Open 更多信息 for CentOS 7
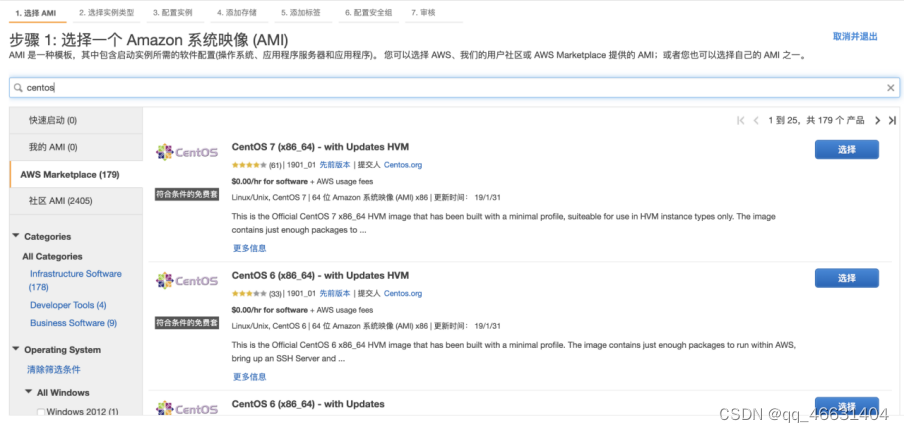This screenshot has height=432, width=904. tap(250, 248)
